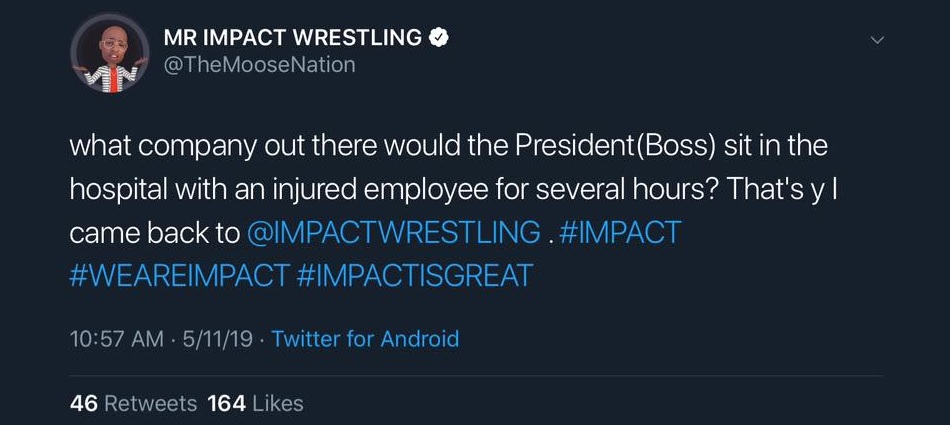Click the retweet count number 46
Image resolution: width=950 pixels, height=425 pixels.
[x=84, y=403]
